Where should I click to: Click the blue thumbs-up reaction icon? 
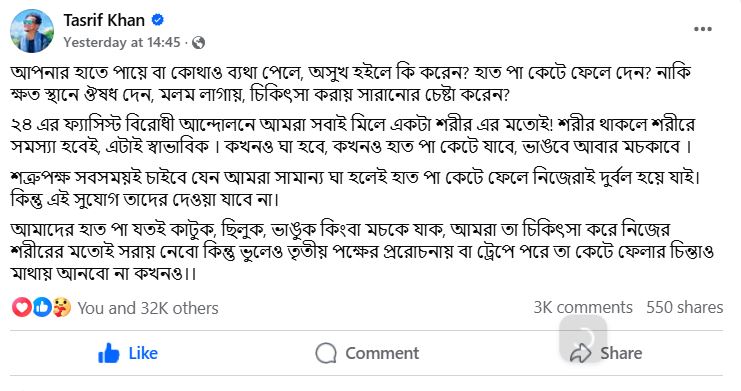[42, 307]
